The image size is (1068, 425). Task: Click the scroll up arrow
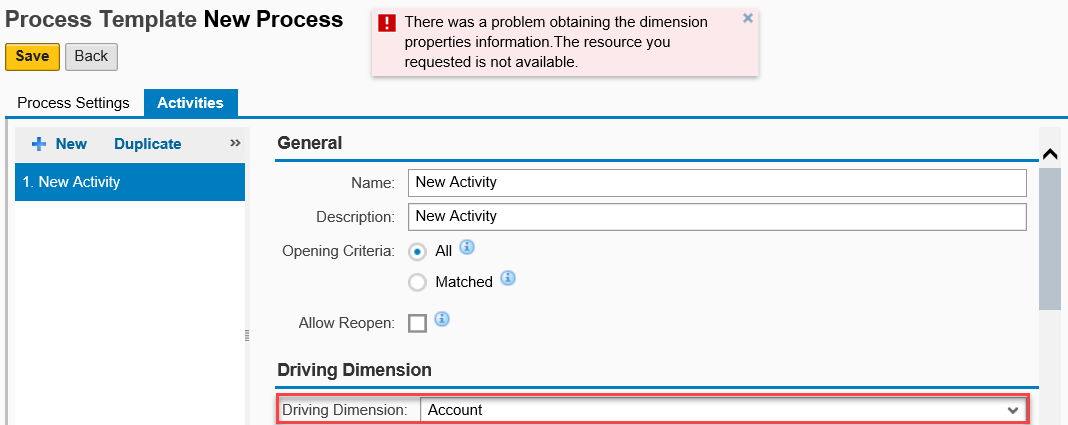click(1050, 155)
